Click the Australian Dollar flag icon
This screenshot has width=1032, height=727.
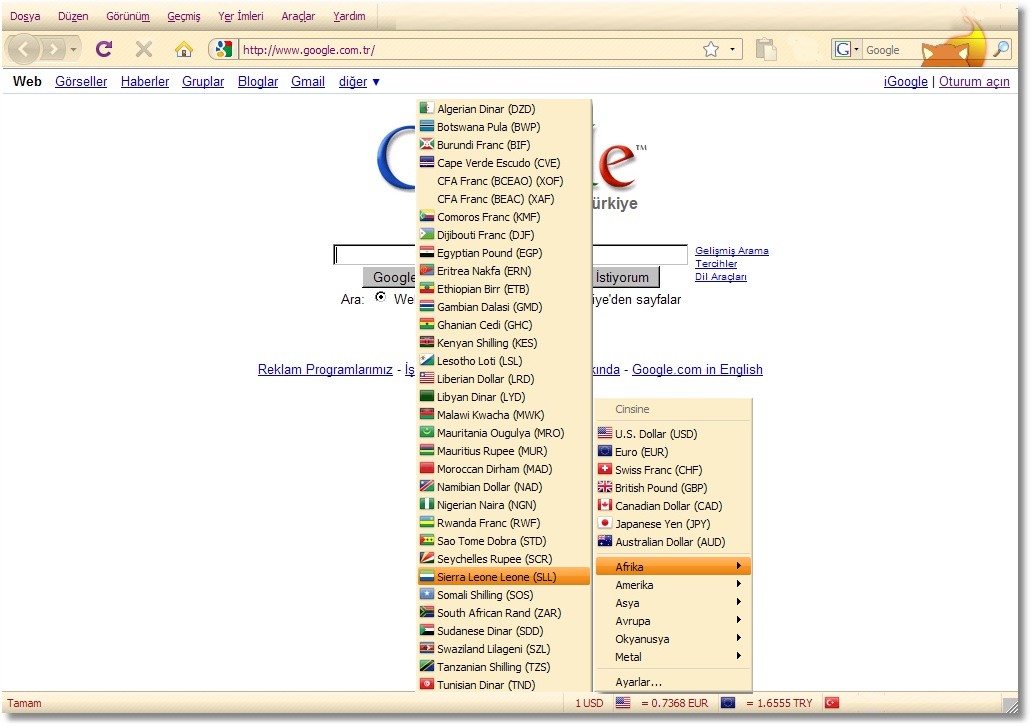coord(605,541)
